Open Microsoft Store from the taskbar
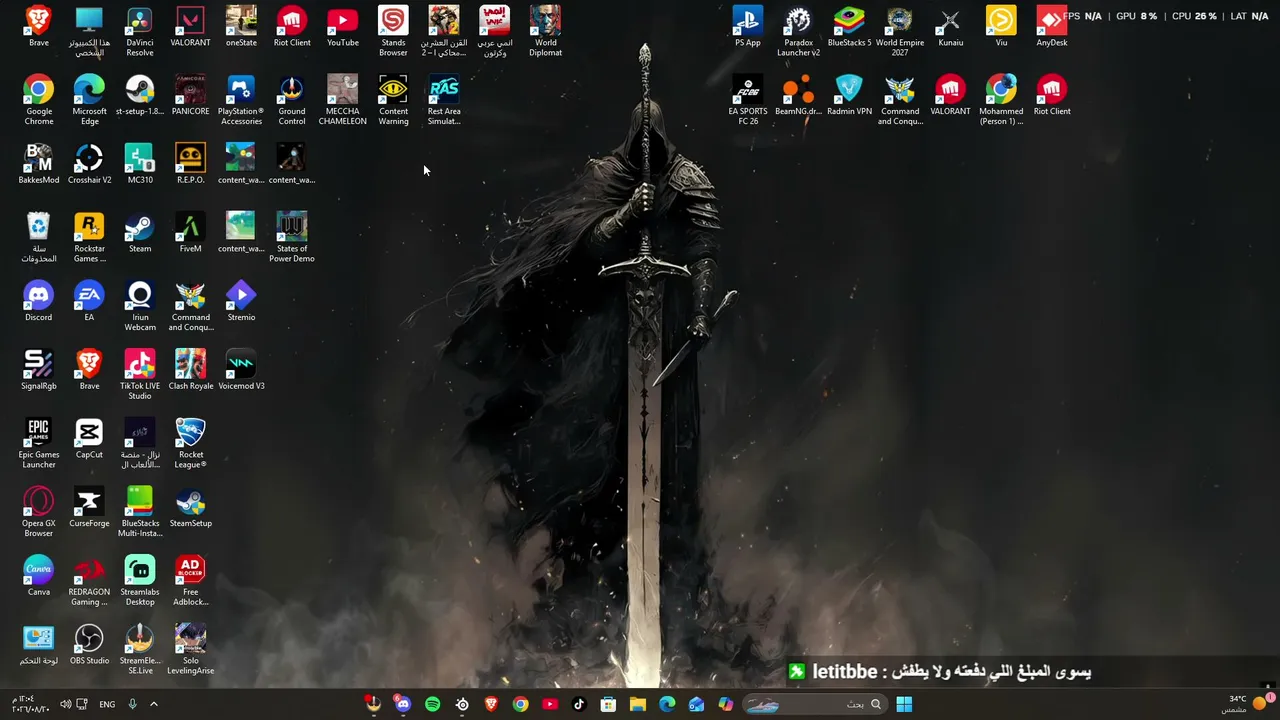 pyautogui.click(x=608, y=704)
